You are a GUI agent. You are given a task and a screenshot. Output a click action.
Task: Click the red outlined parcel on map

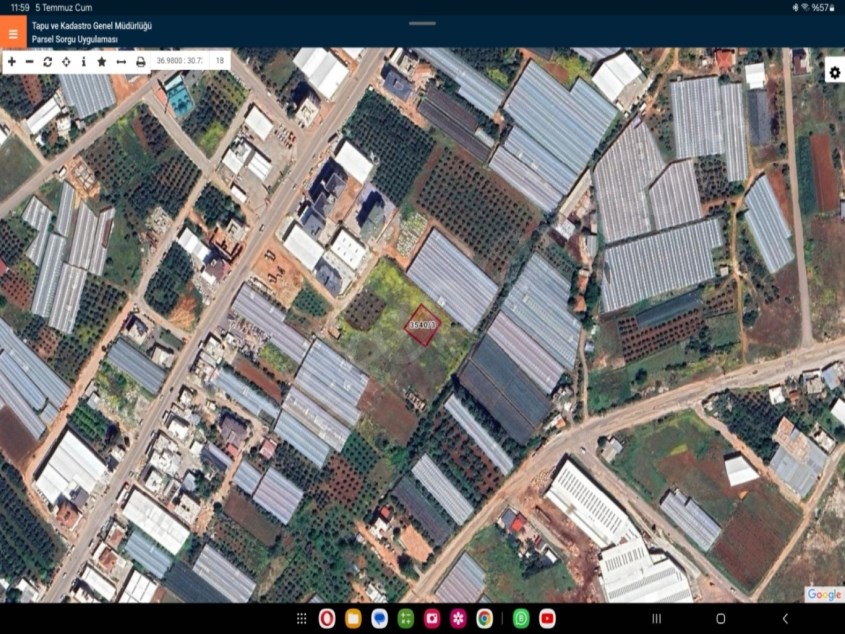tap(423, 325)
